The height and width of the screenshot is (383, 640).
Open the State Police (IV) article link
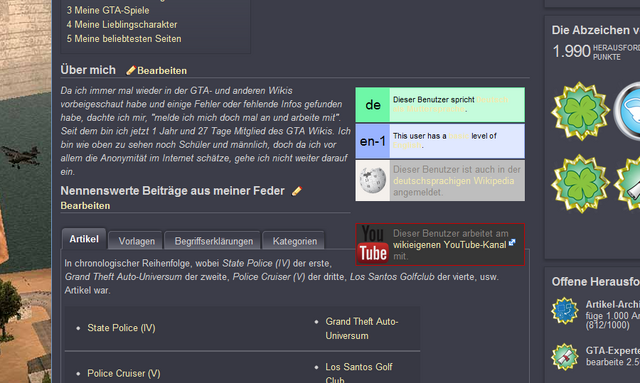pos(121,328)
